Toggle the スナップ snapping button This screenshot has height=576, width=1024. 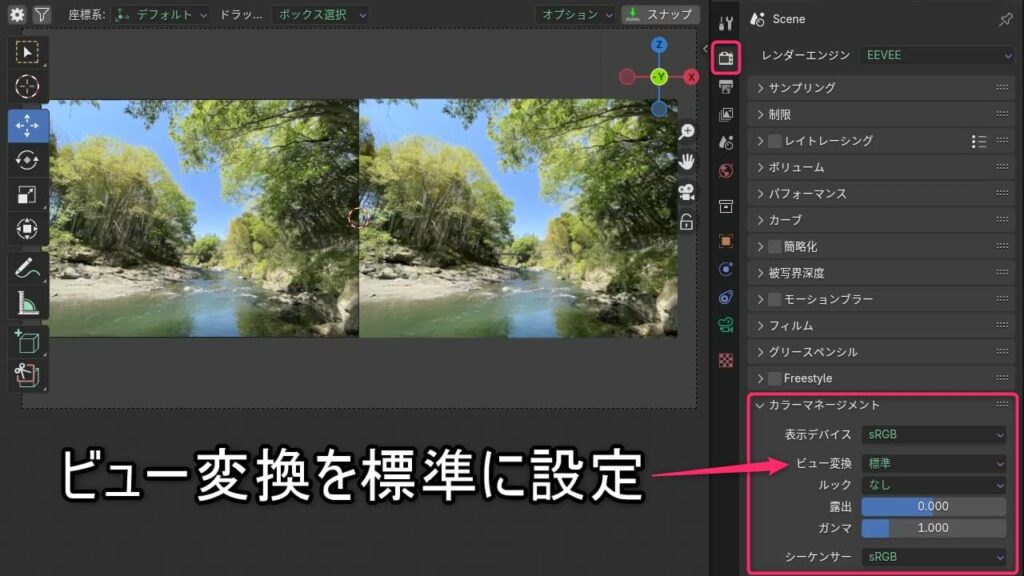(x=660, y=14)
